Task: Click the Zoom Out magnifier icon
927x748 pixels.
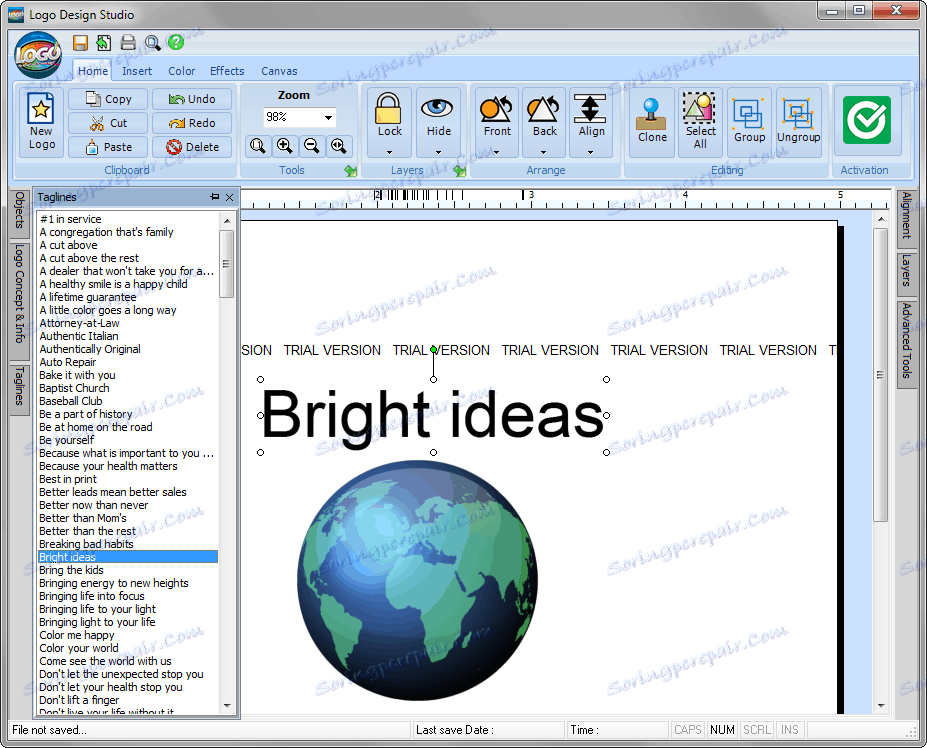Action: click(x=312, y=146)
